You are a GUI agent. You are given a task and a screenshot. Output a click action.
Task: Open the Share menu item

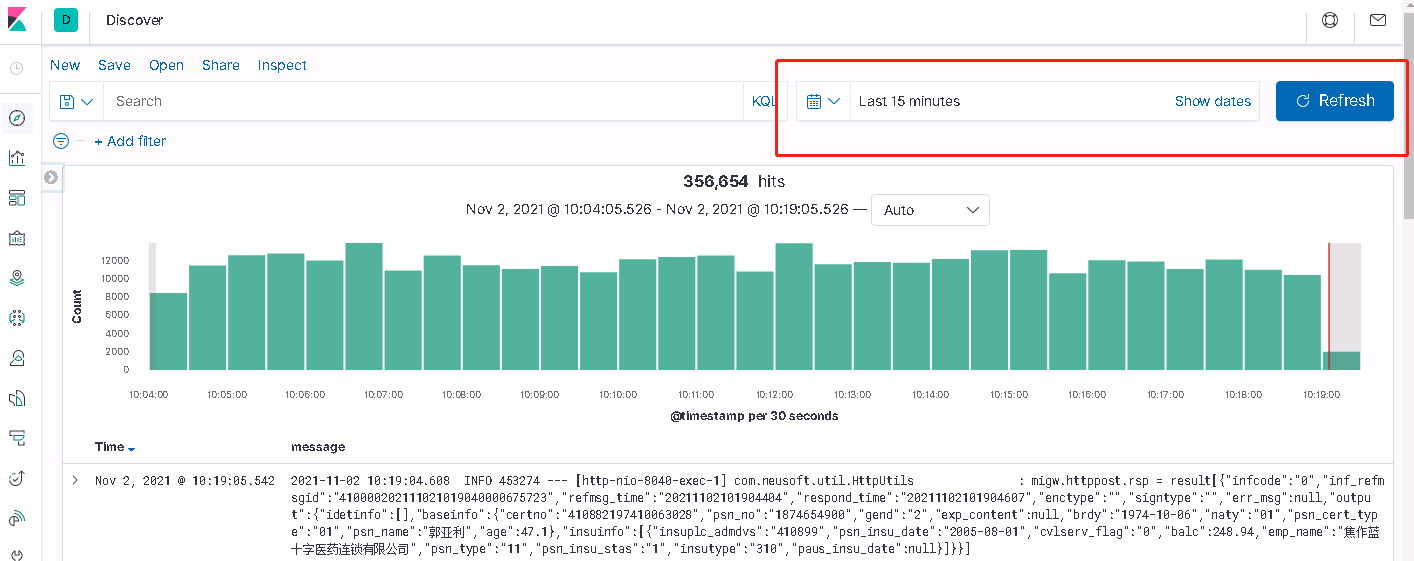(x=221, y=65)
